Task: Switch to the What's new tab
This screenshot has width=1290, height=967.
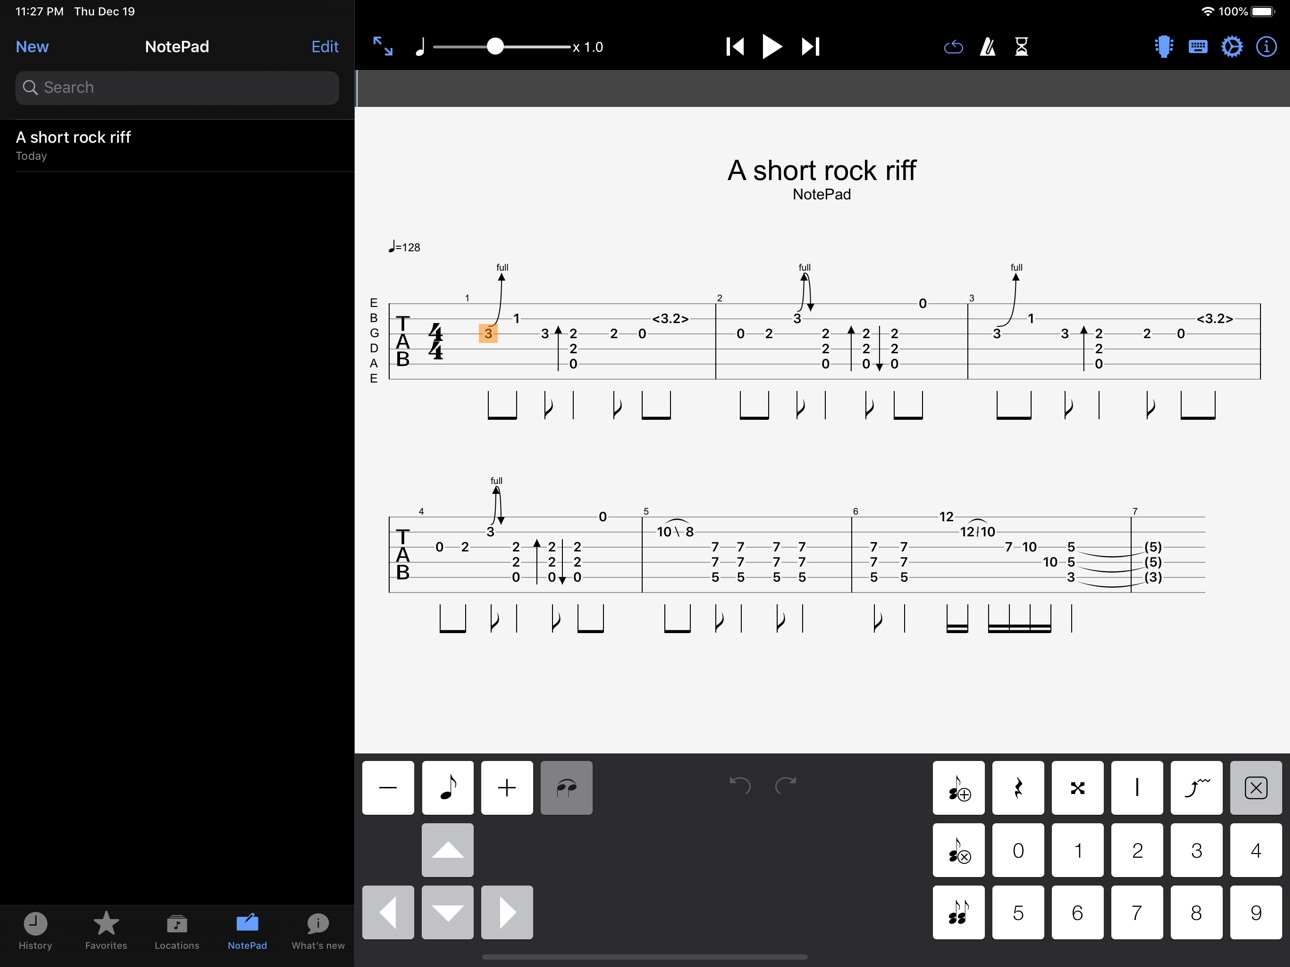Action: [318, 931]
